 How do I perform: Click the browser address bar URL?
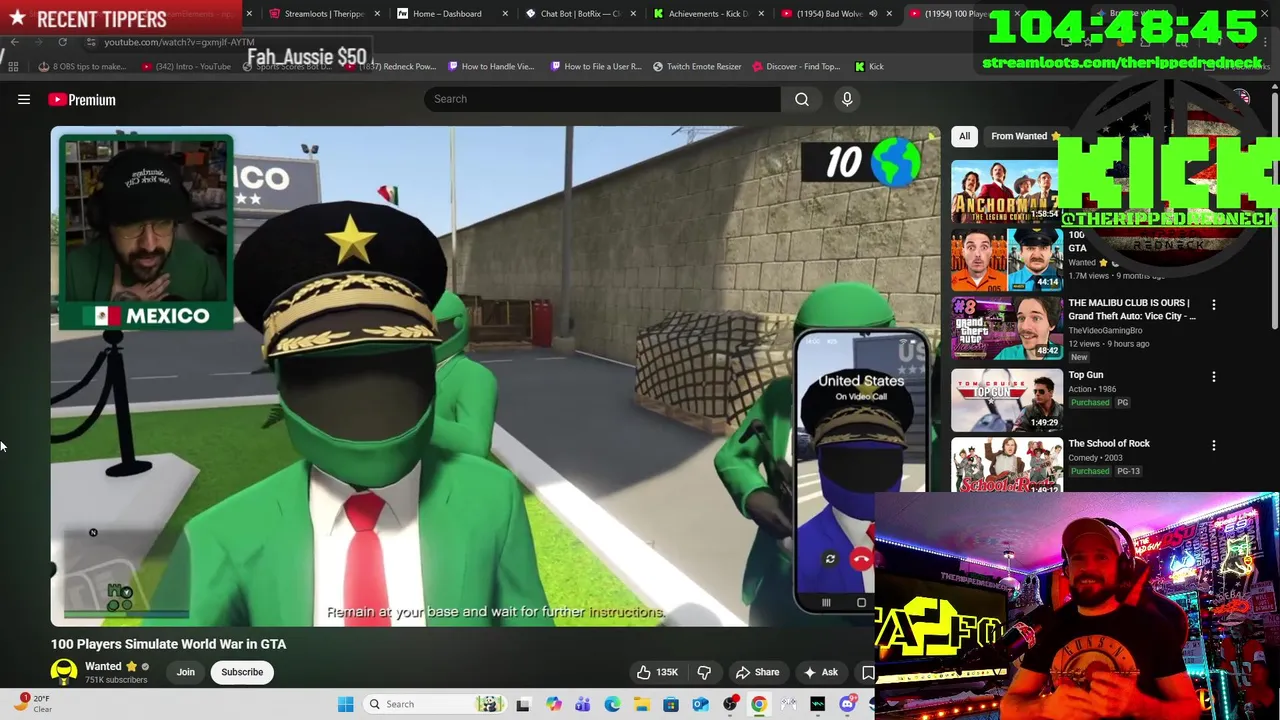pyautogui.click(x=179, y=42)
